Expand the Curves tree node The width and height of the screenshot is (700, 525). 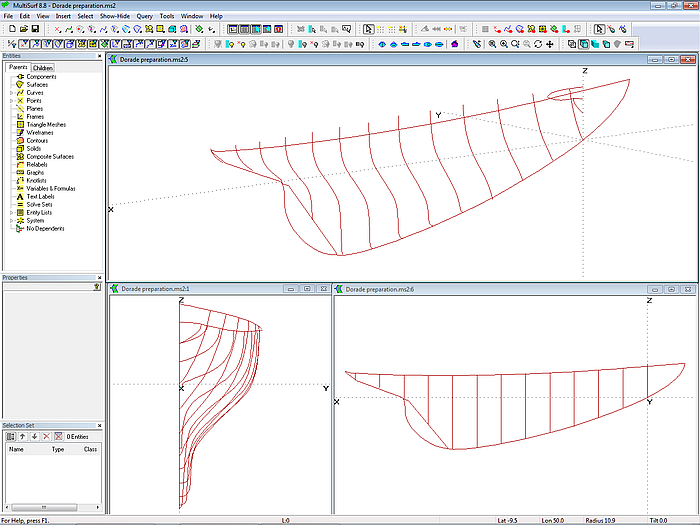coord(11,93)
